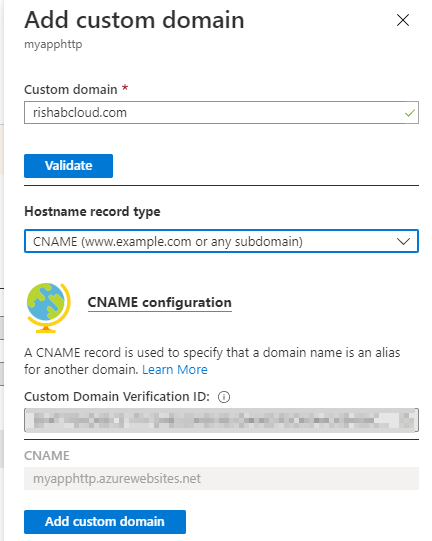Click the myapphttp subtitle under the title
432x541 pixels.
point(53,45)
